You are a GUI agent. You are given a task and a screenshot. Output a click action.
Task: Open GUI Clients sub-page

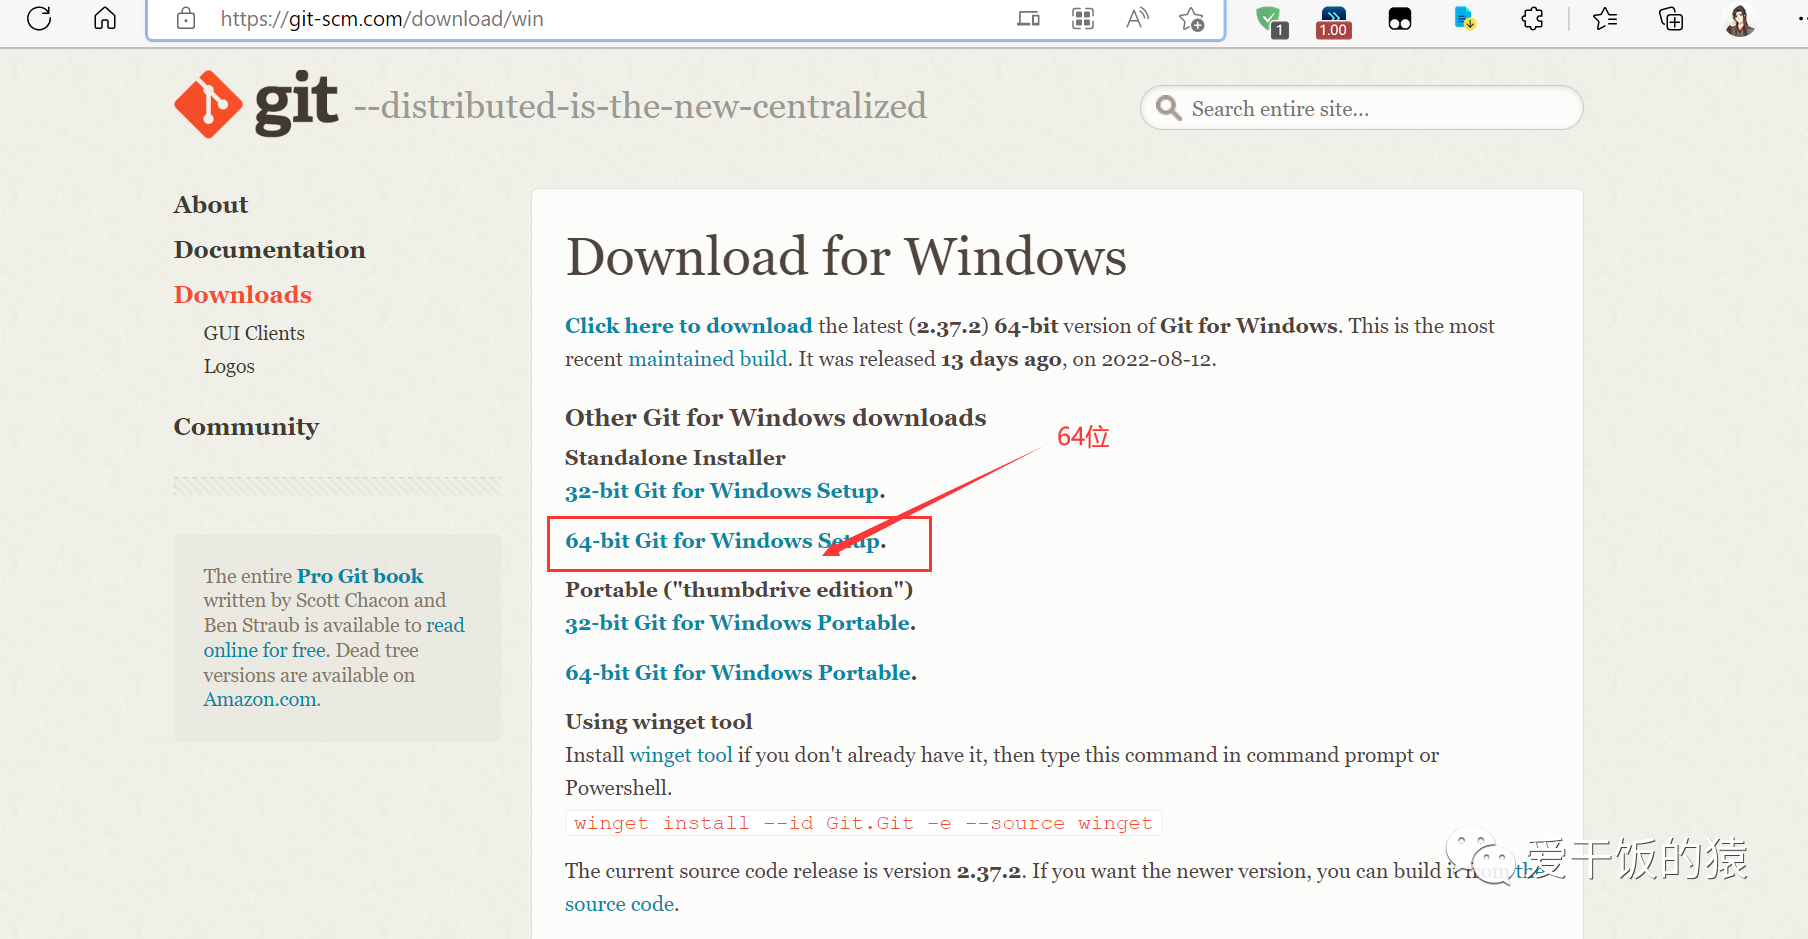coord(254,333)
